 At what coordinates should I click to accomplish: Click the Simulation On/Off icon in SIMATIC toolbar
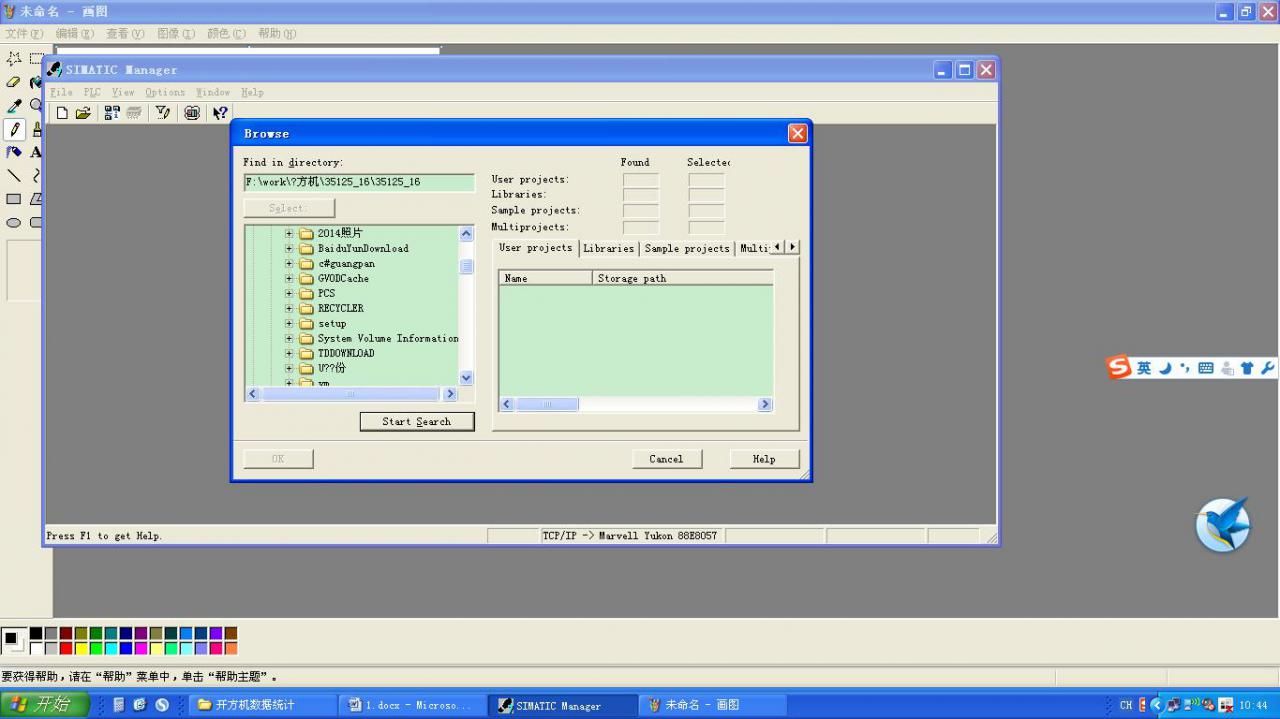(192, 113)
